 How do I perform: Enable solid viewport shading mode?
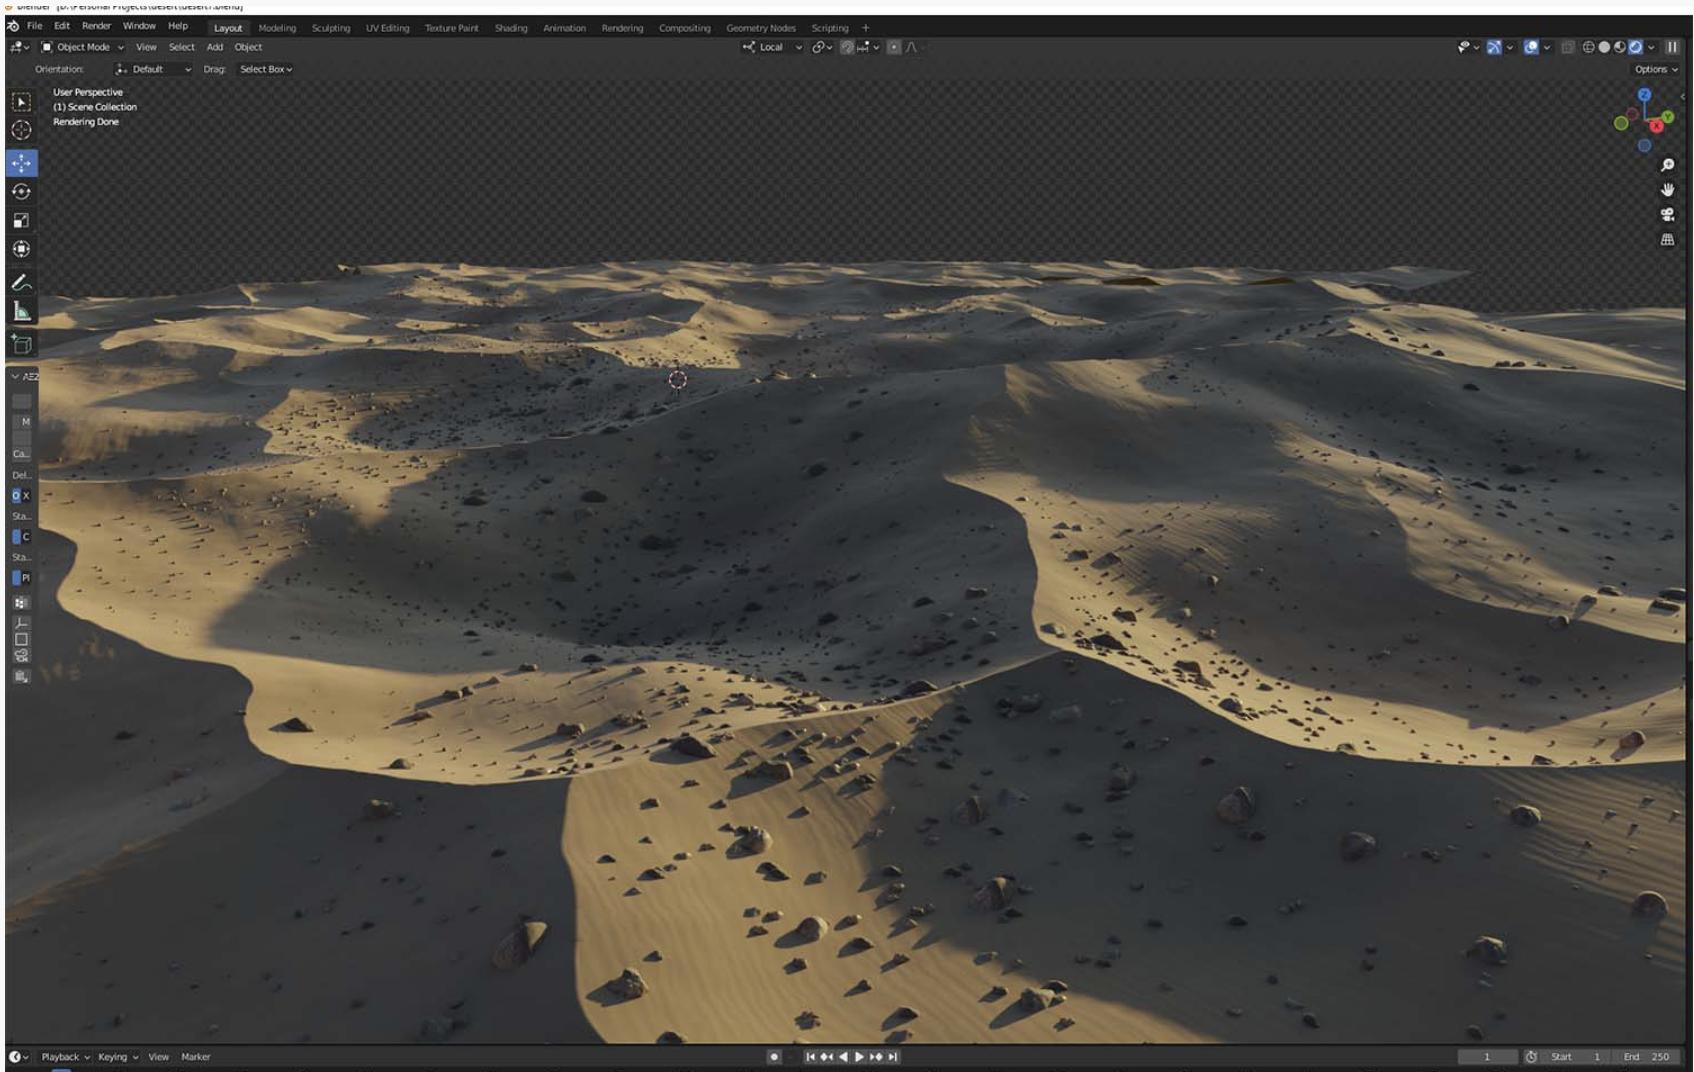1604,47
